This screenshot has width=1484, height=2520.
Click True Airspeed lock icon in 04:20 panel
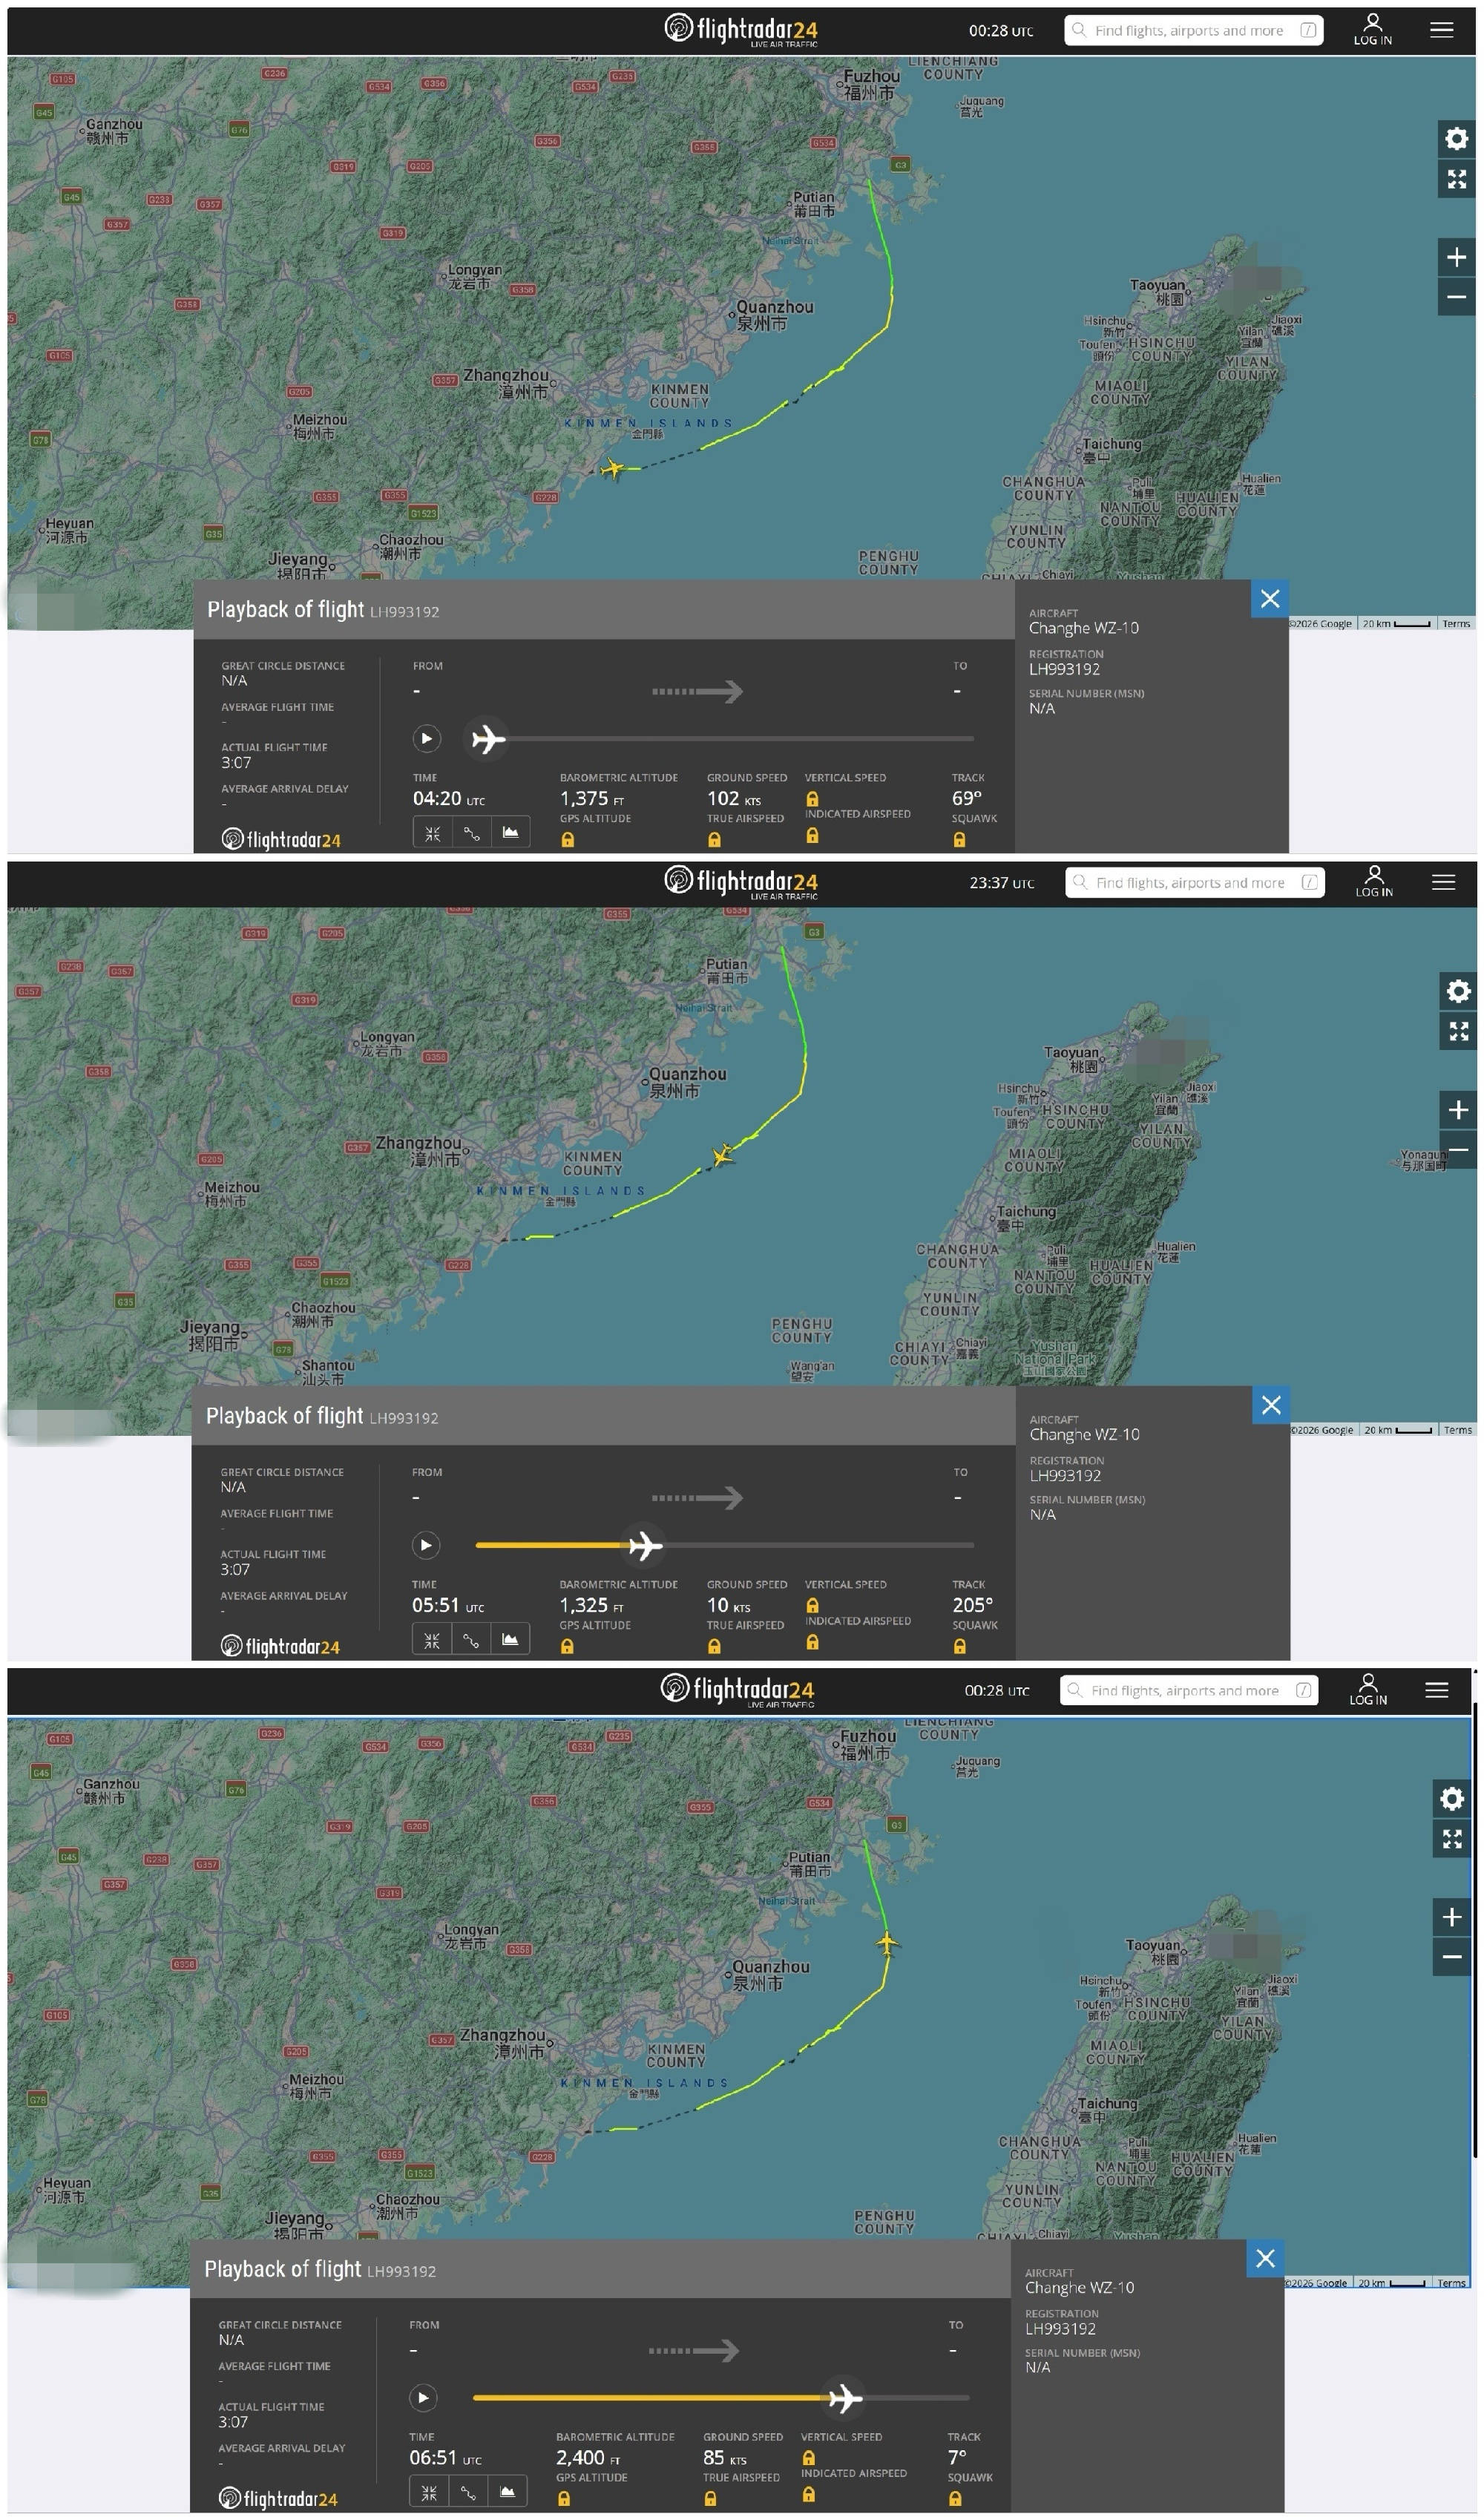click(715, 841)
